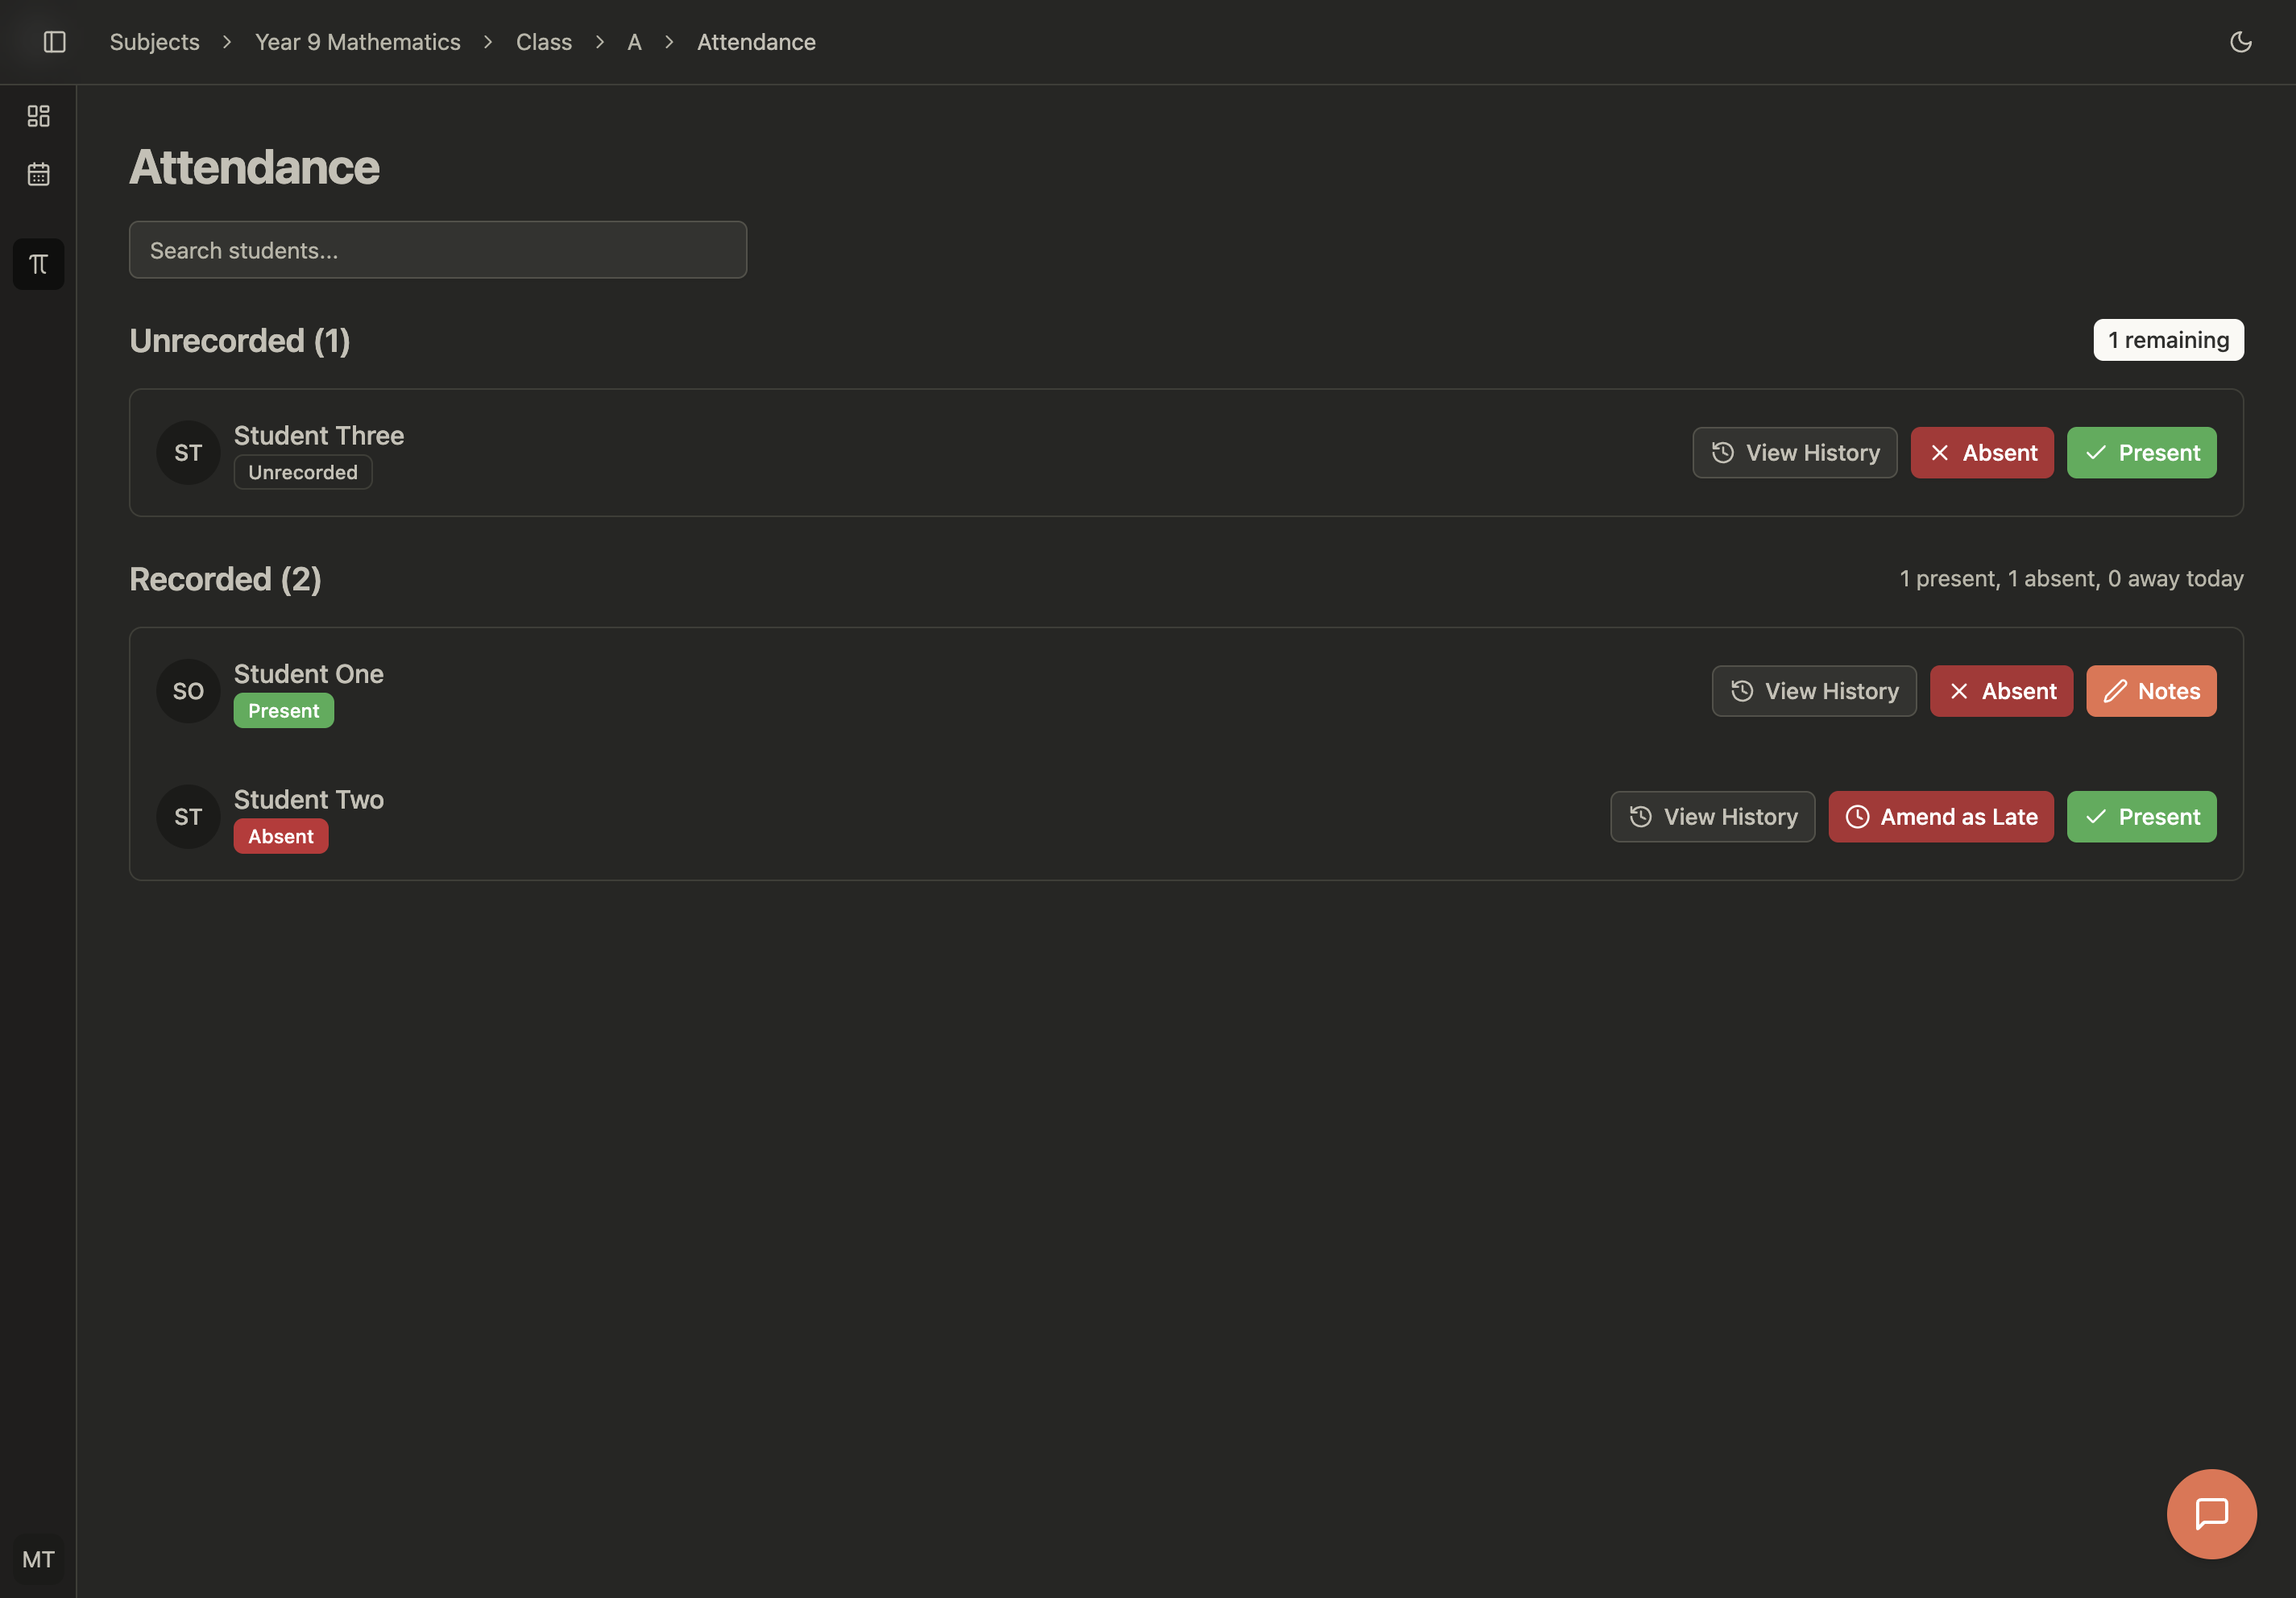Open Notes for Student One
This screenshot has height=1598, width=2296.
[x=2150, y=690]
